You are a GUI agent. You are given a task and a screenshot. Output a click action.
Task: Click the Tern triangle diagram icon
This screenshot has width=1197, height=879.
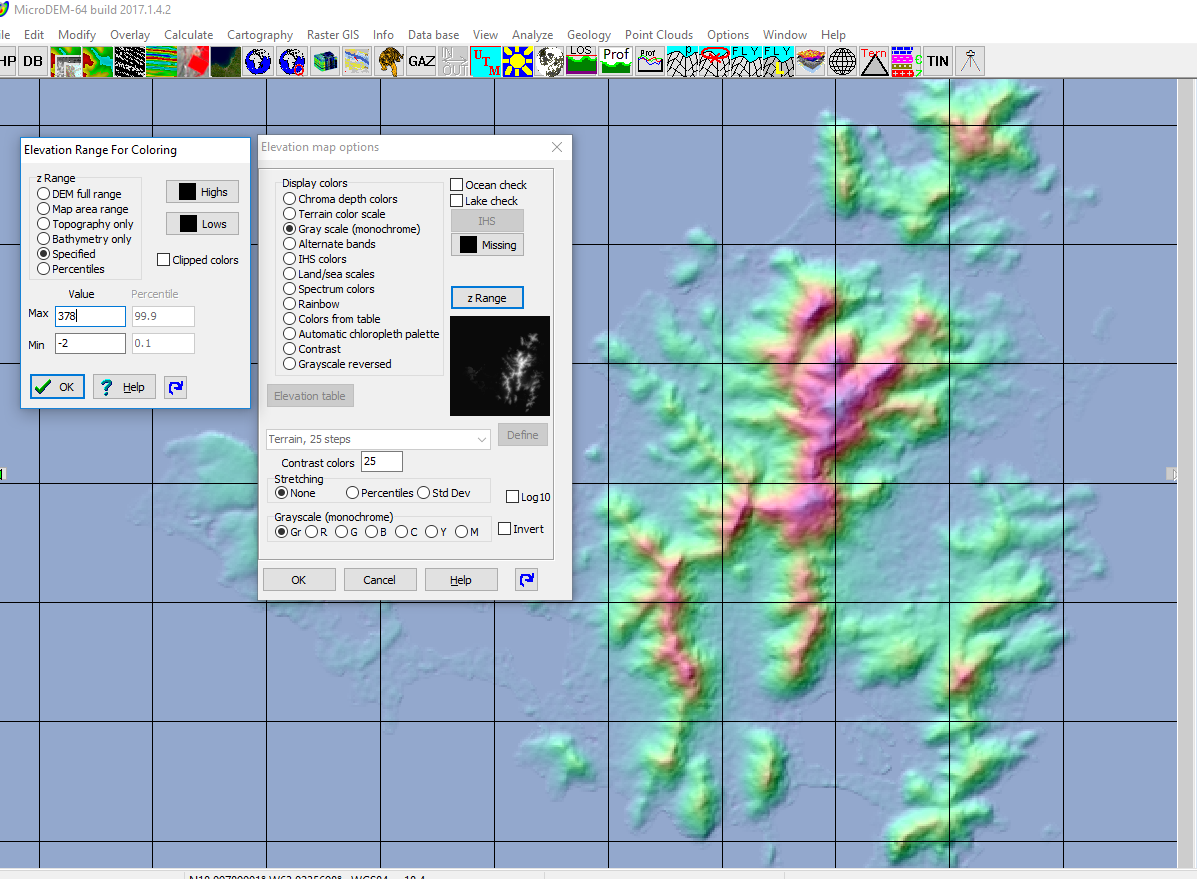click(x=873, y=61)
